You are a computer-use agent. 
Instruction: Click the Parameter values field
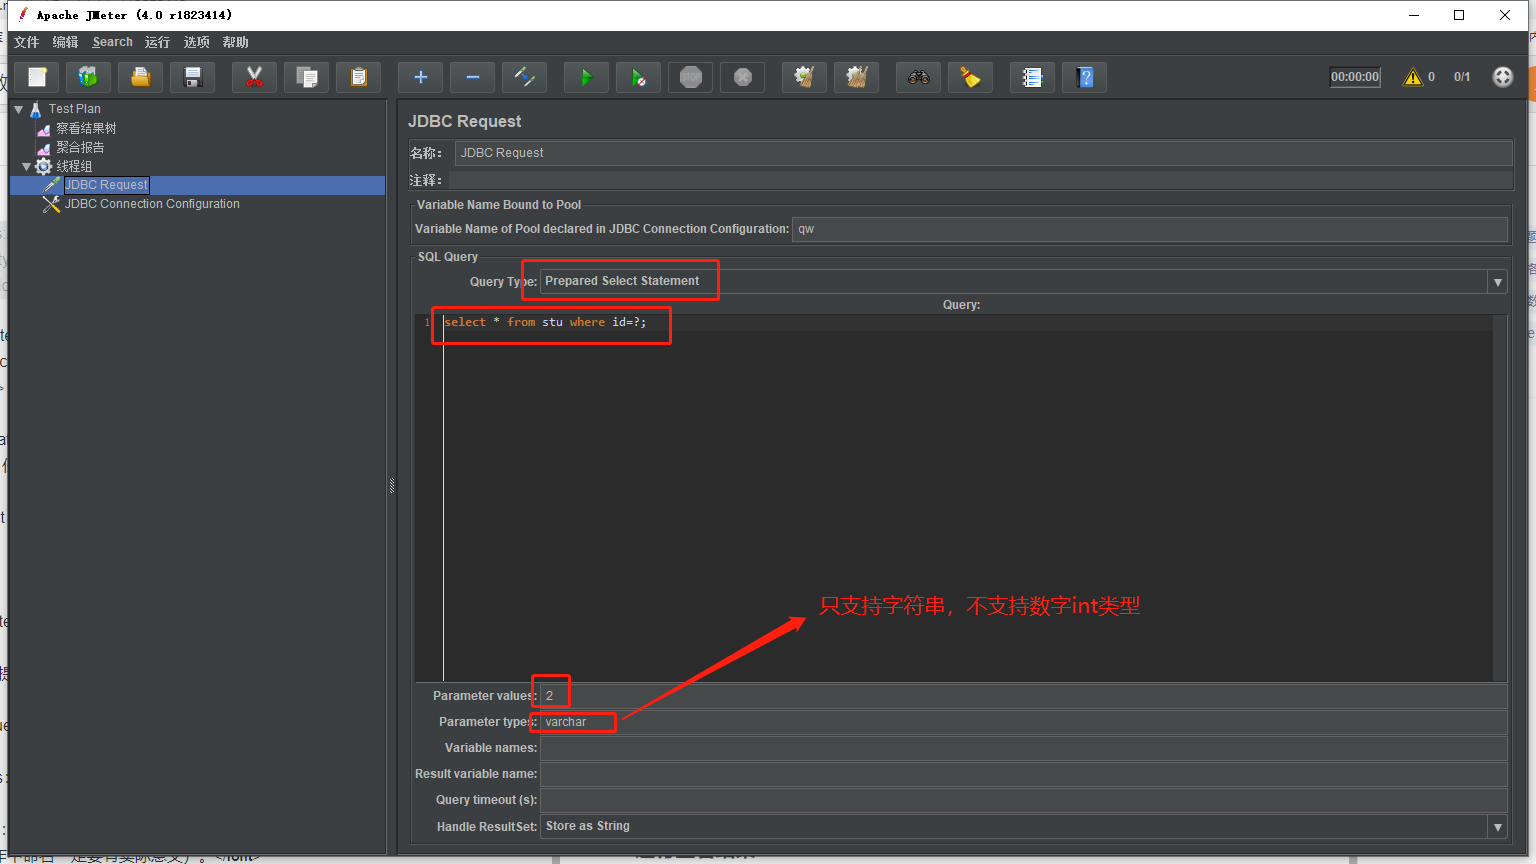pos(1023,696)
